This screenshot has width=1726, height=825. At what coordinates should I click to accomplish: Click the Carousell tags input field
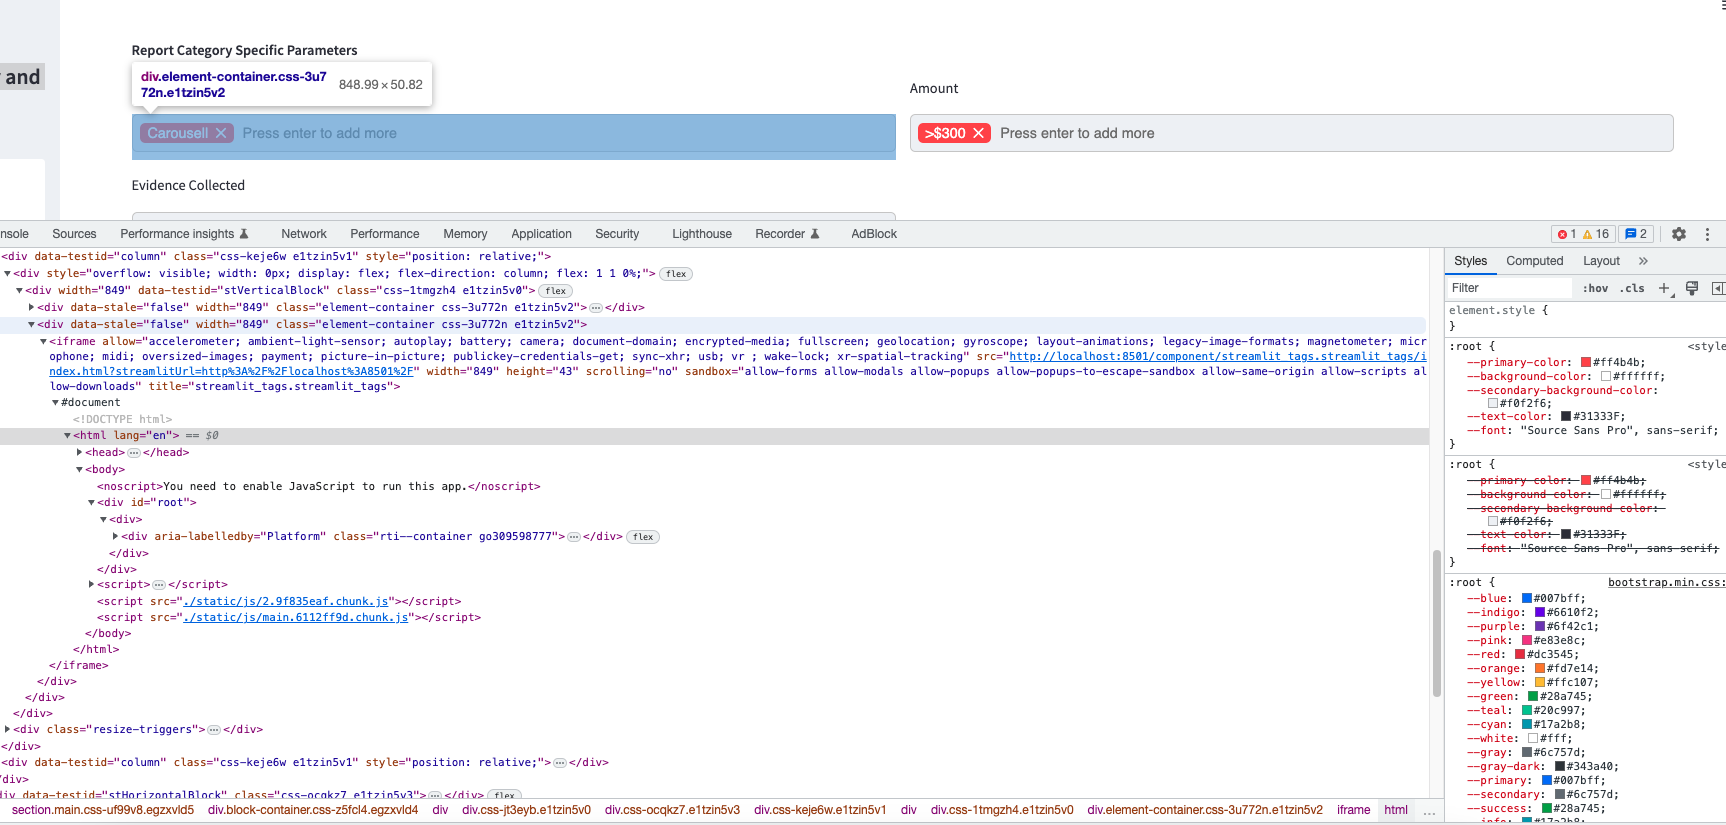tap(513, 133)
